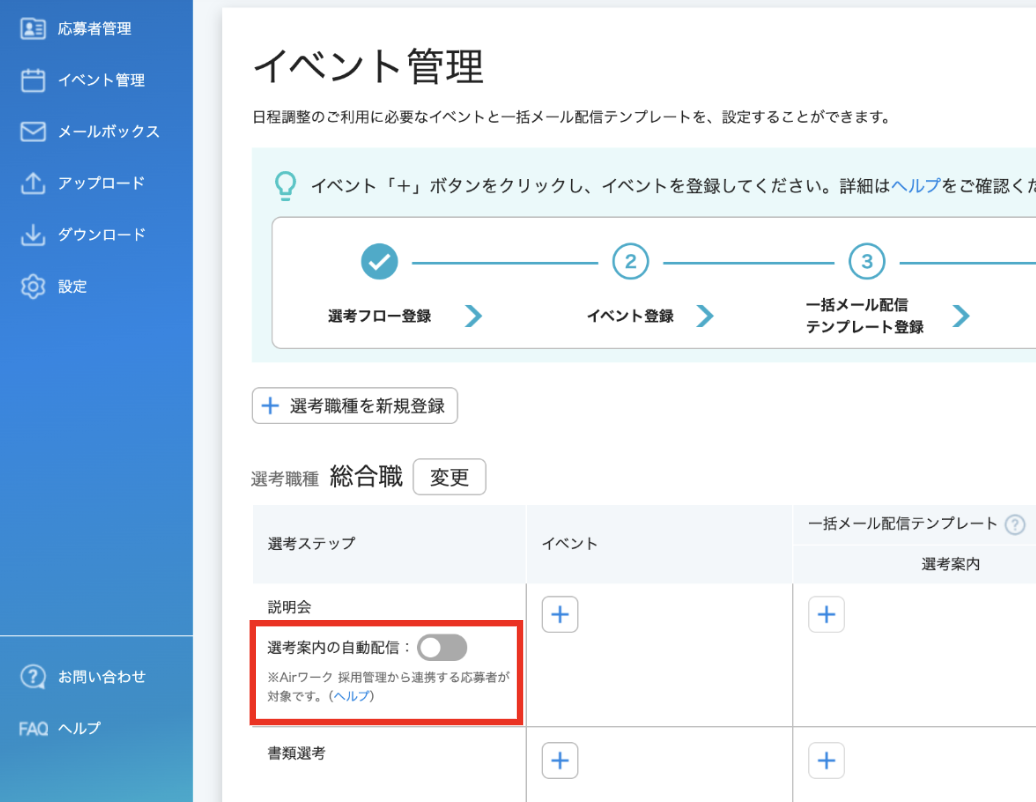1036x802 pixels.
Task: Click the upload icon in sidebar
Action: tap(33, 183)
